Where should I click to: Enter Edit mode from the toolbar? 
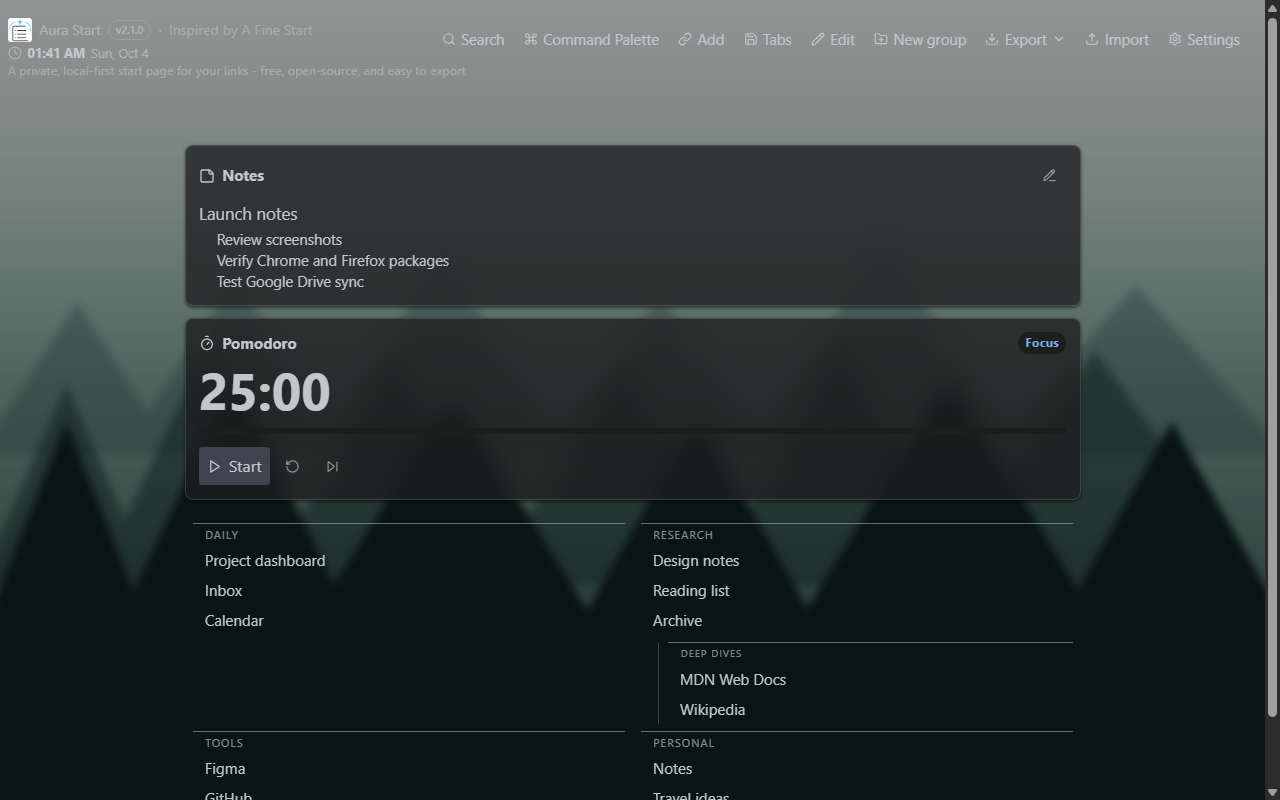(x=833, y=40)
